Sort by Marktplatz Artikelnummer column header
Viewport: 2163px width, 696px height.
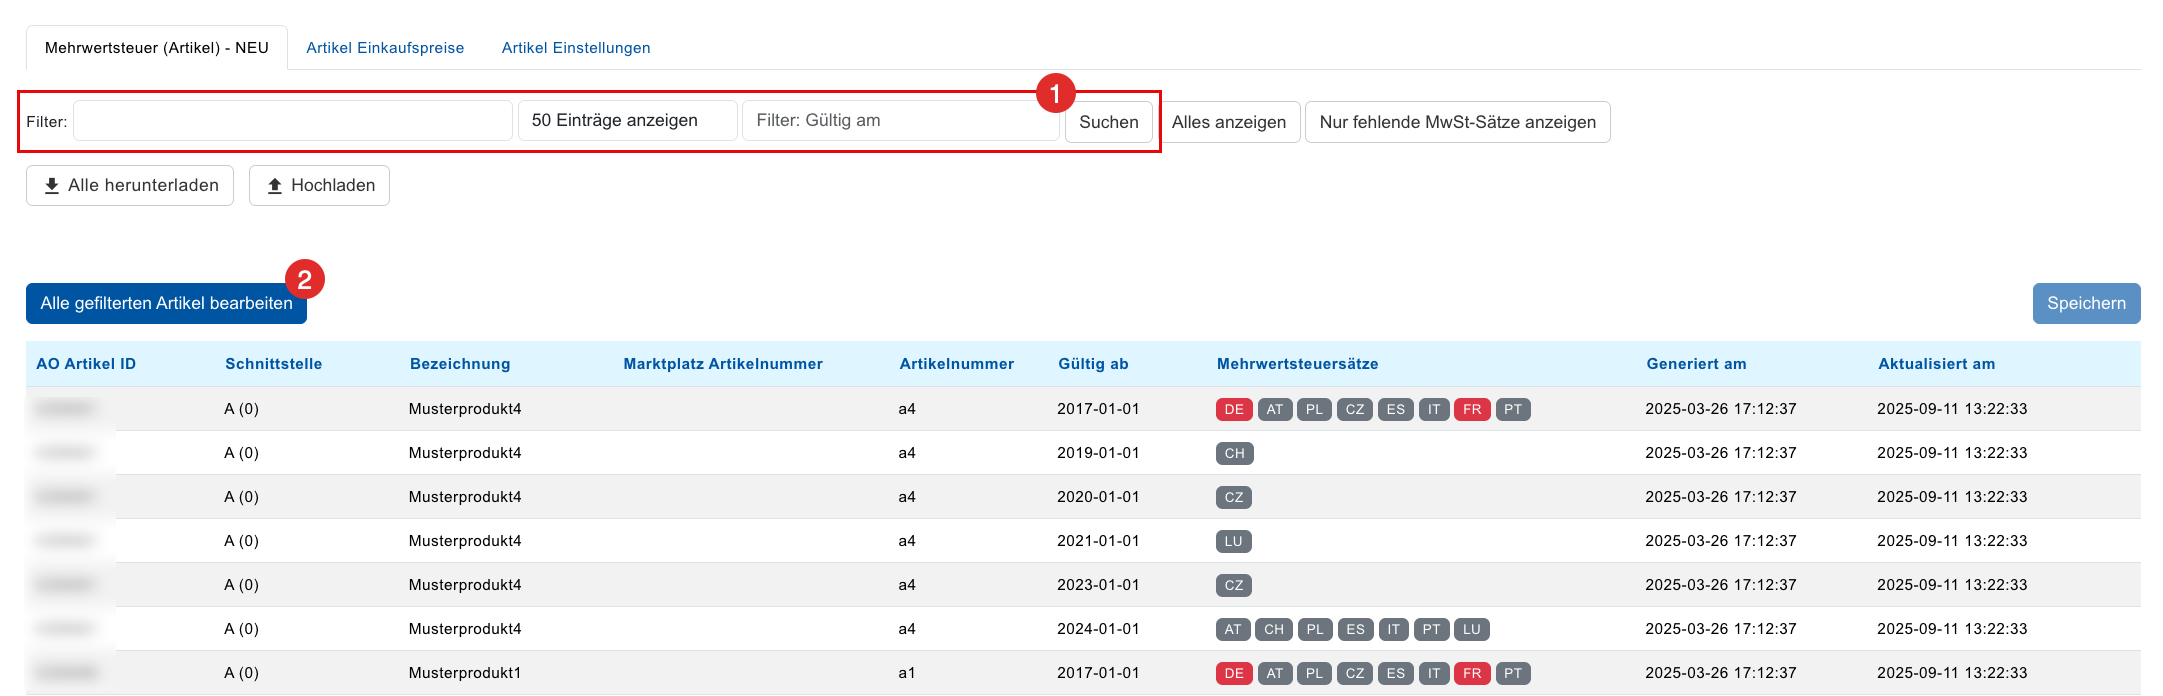coord(723,364)
